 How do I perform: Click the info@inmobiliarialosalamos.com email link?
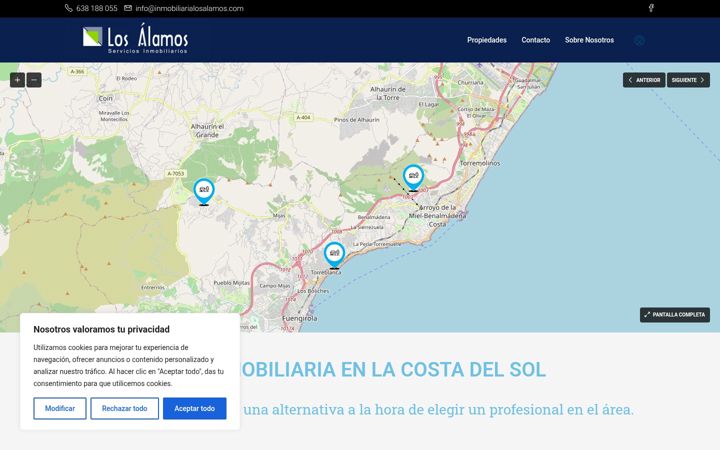(x=189, y=8)
